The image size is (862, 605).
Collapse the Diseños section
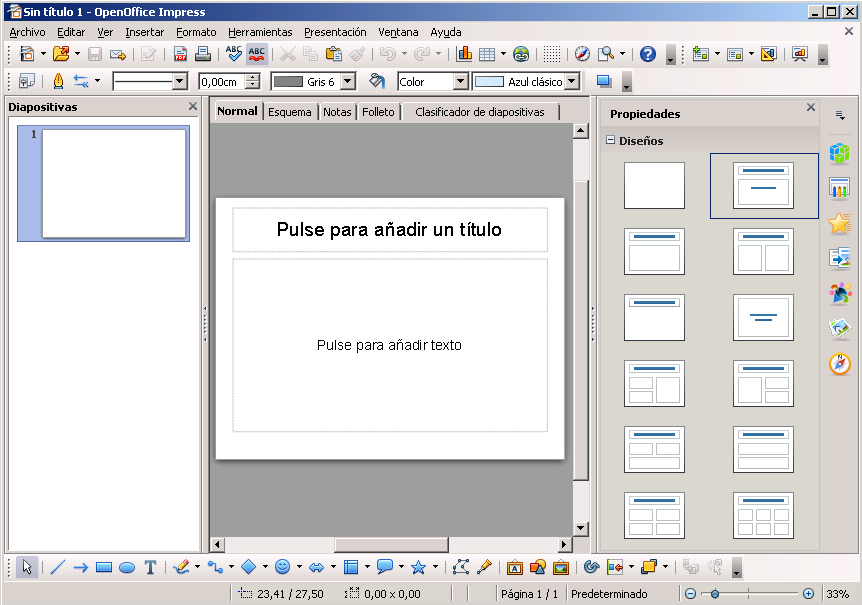610,140
